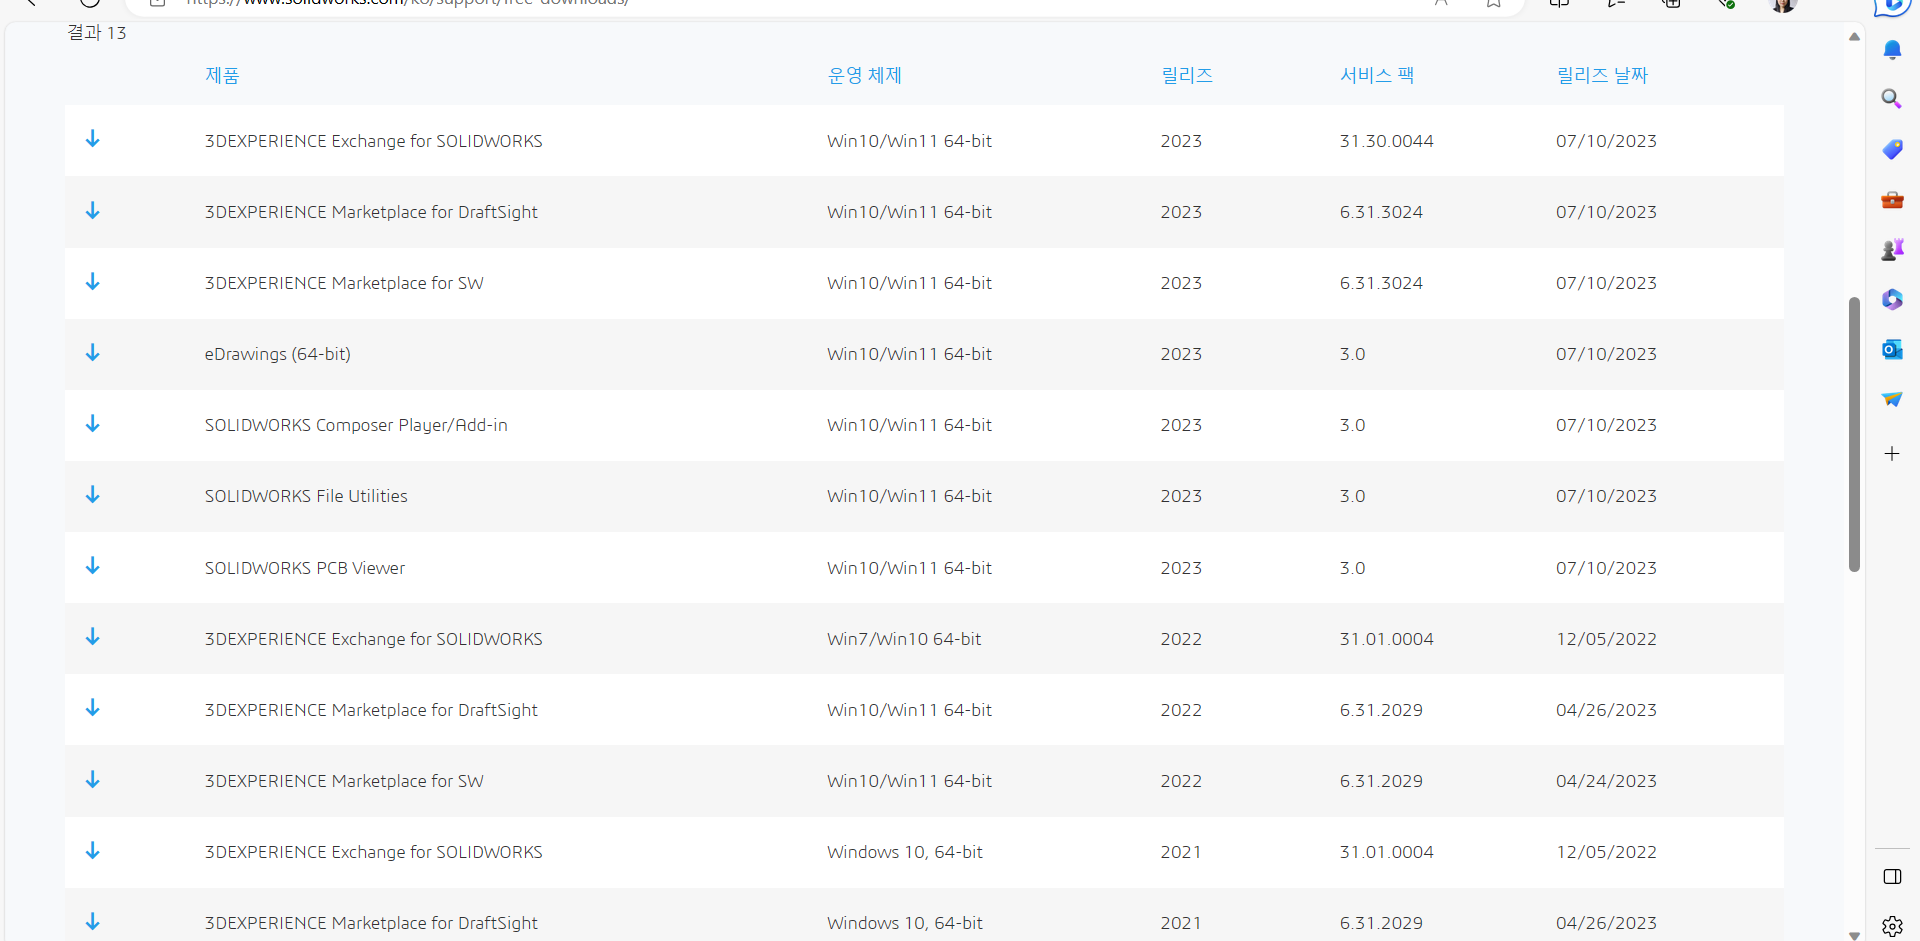Download 2022 3DEXPERIENCE Exchange for SOLIDWORKS arrow
The height and width of the screenshot is (941, 1920).
pyautogui.click(x=93, y=636)
